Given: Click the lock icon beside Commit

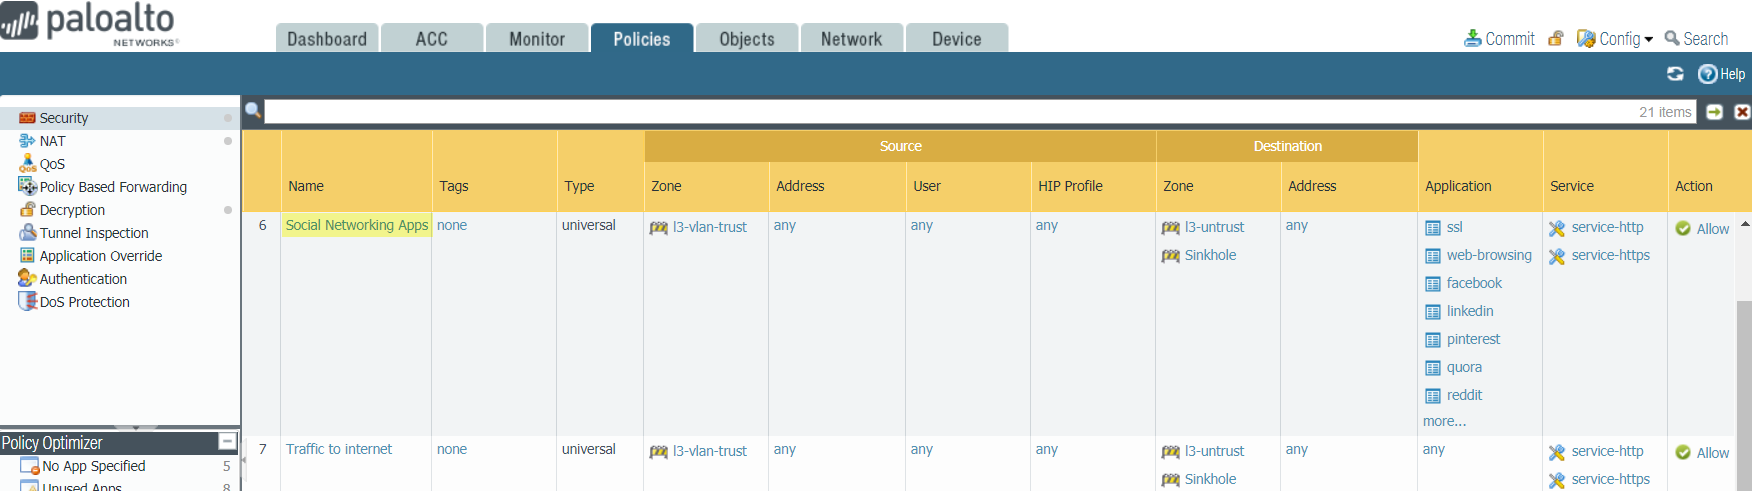Looking at the screenshot, I should (1555, 39).
